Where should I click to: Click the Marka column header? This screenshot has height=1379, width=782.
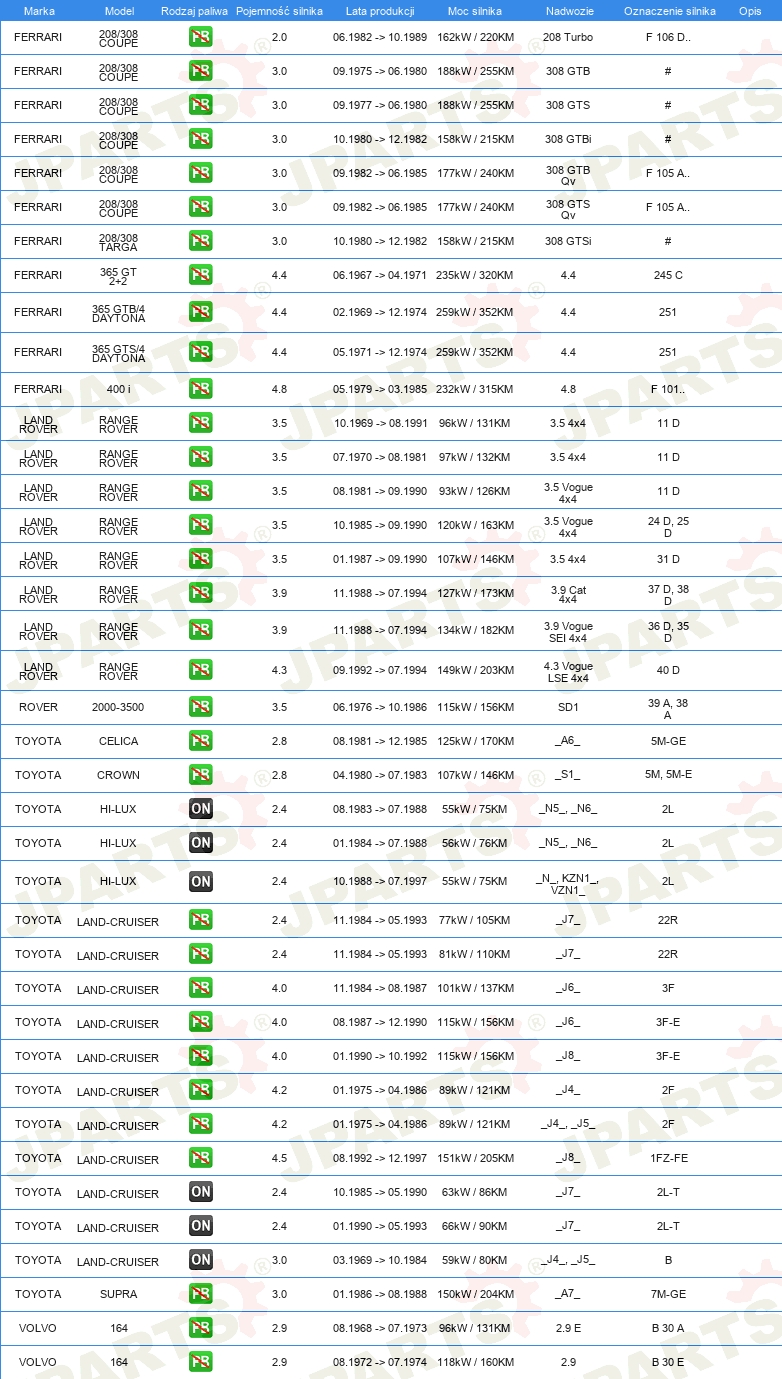[39, 10]
